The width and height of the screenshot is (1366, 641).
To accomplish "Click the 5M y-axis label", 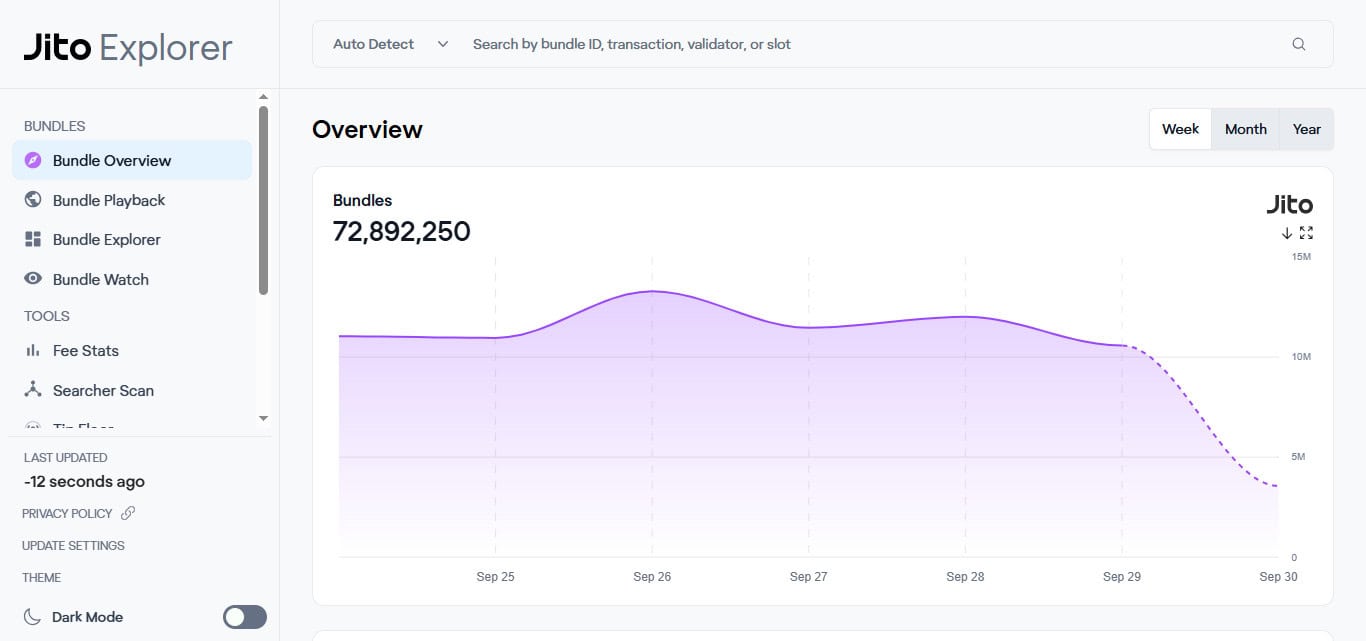I will pos(1298,457).
